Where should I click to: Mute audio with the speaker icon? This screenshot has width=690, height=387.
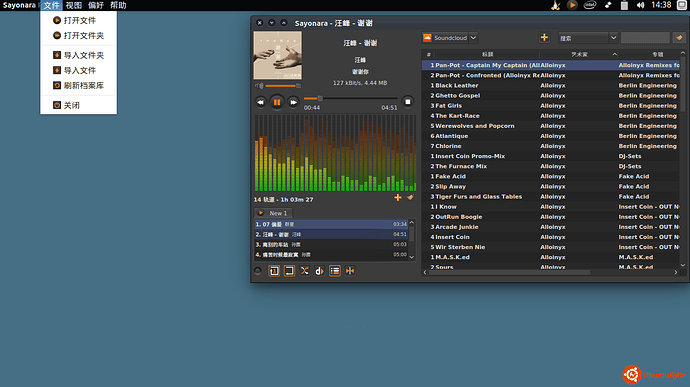259,86
